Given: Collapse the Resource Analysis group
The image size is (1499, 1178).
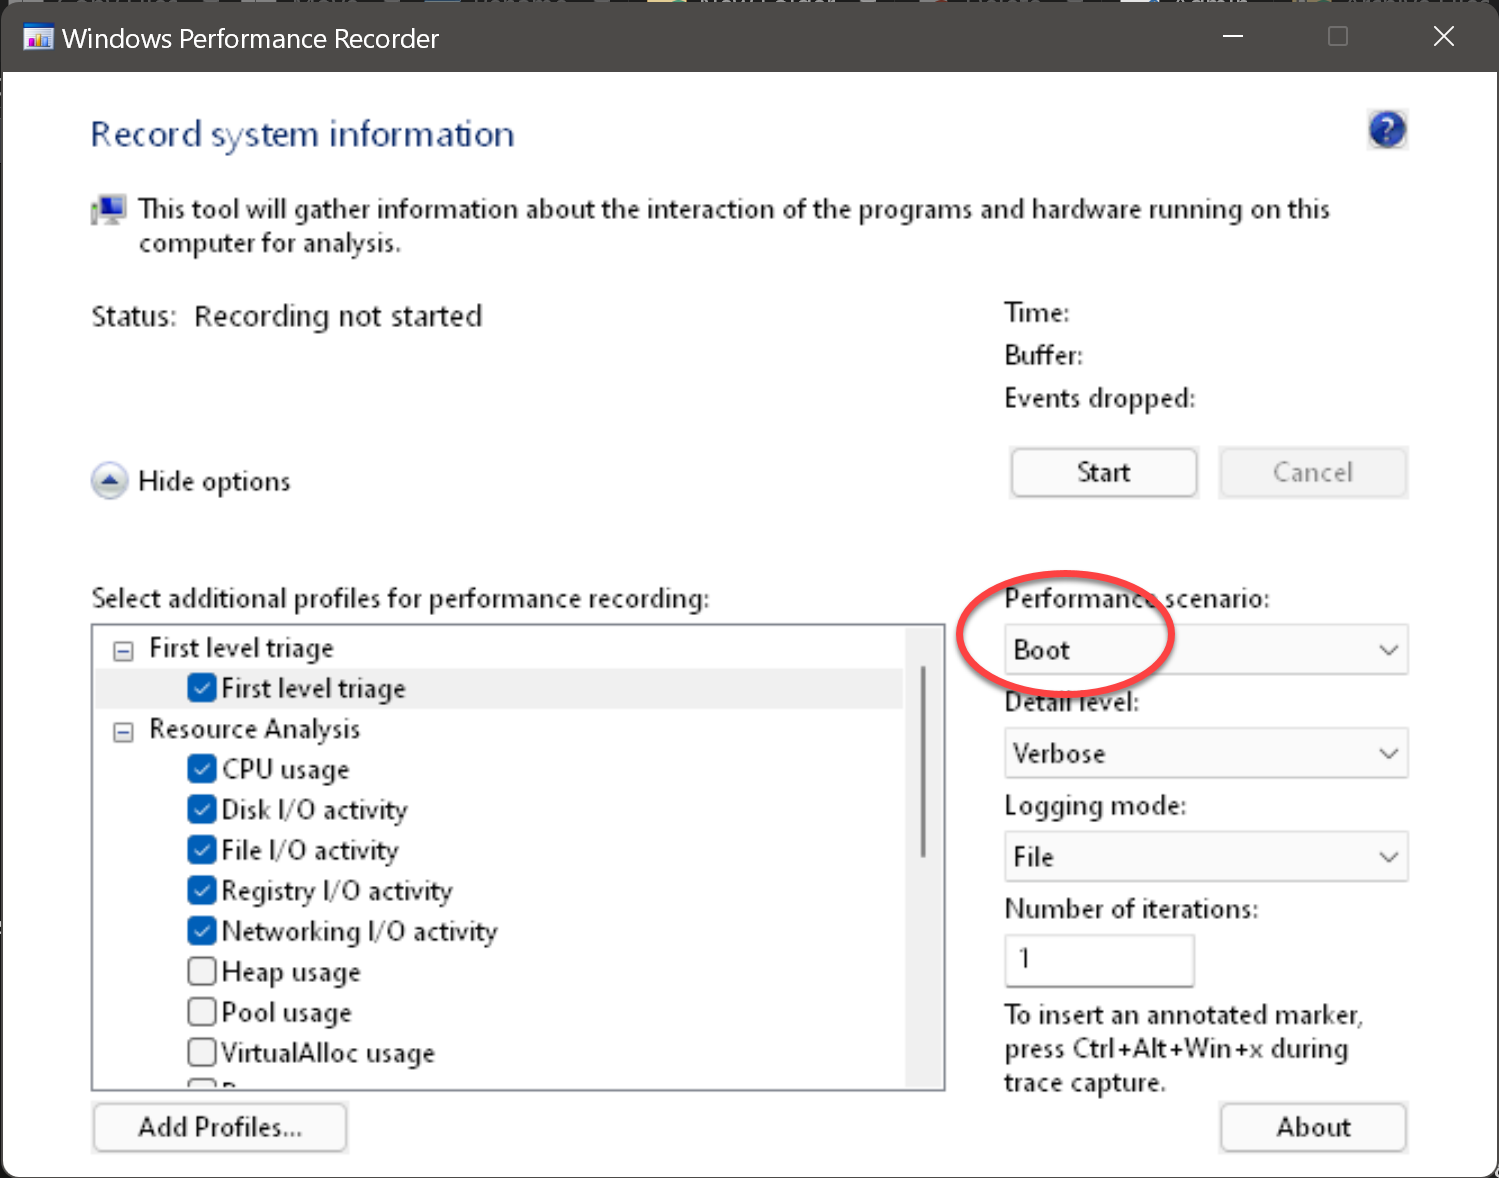Looking at the screenshot, I should pos(123,732).
